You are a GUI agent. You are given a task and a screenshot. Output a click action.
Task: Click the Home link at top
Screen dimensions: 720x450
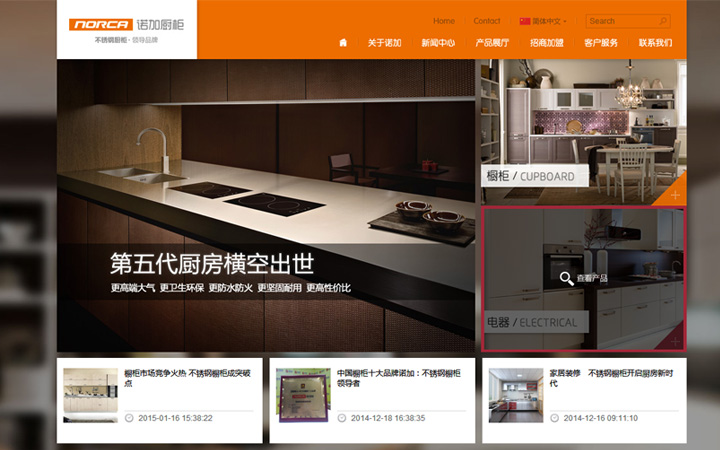[444, 21]
